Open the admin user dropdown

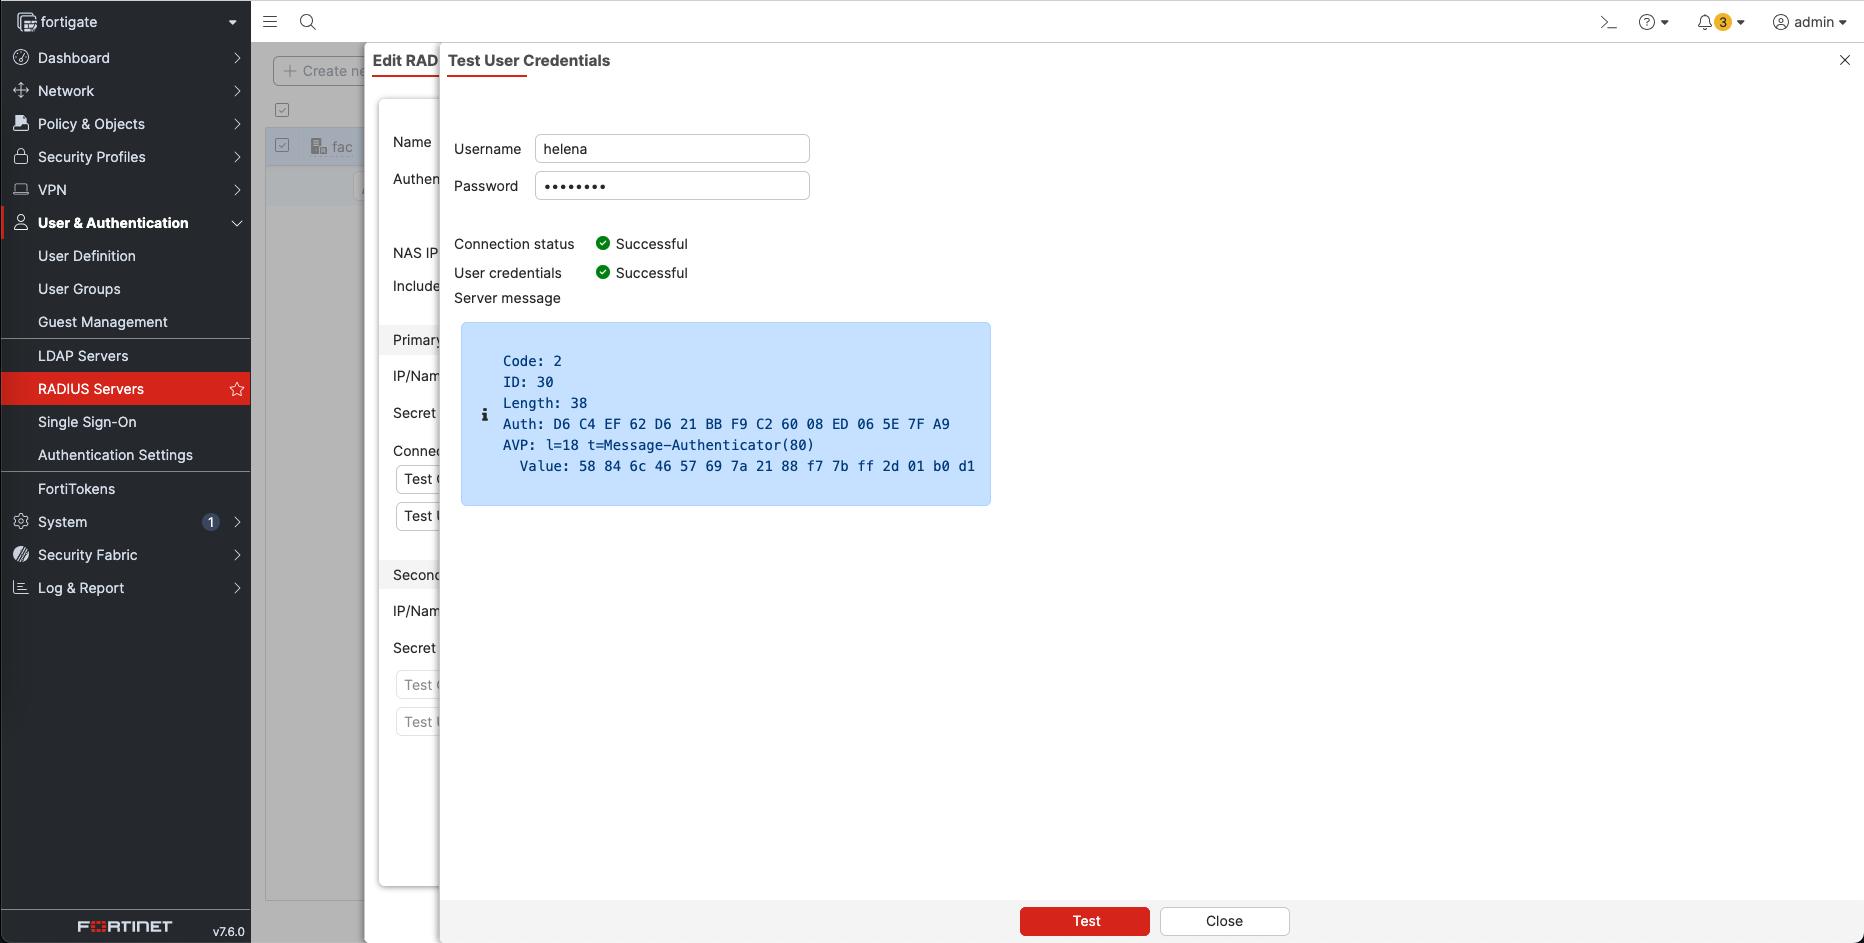pos(1809,22)
